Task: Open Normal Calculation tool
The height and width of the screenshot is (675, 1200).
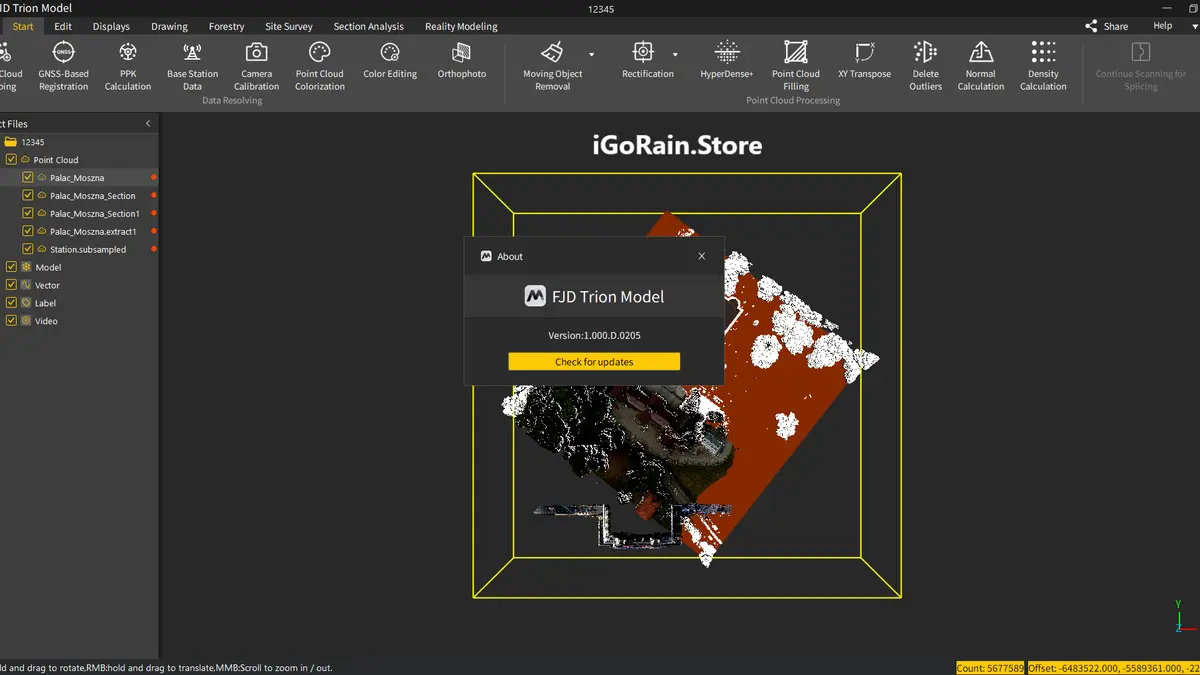Action: click(x=981, y=66)
